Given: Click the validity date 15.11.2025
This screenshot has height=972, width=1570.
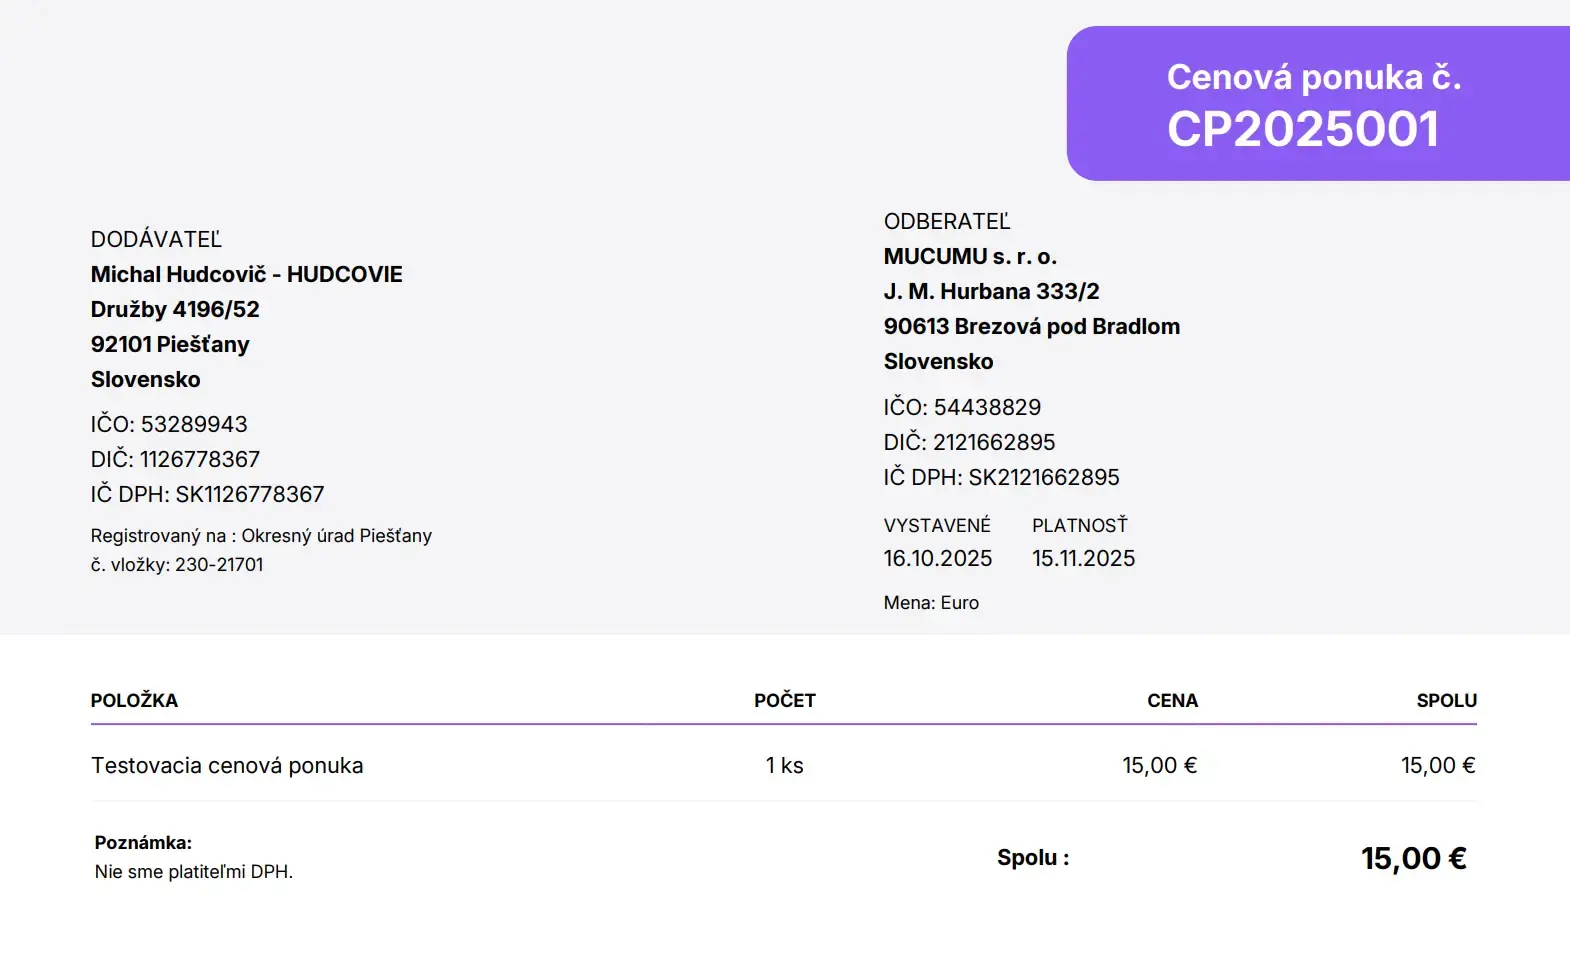Looking at the screenshot, I should pos(1083,558).
